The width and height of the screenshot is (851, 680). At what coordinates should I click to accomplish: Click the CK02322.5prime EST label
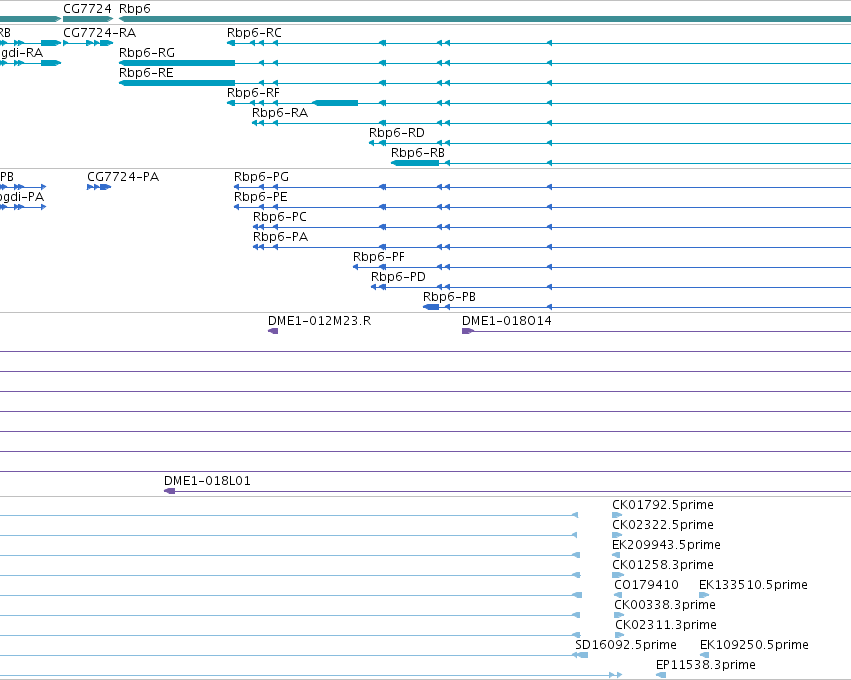(663, 525)
